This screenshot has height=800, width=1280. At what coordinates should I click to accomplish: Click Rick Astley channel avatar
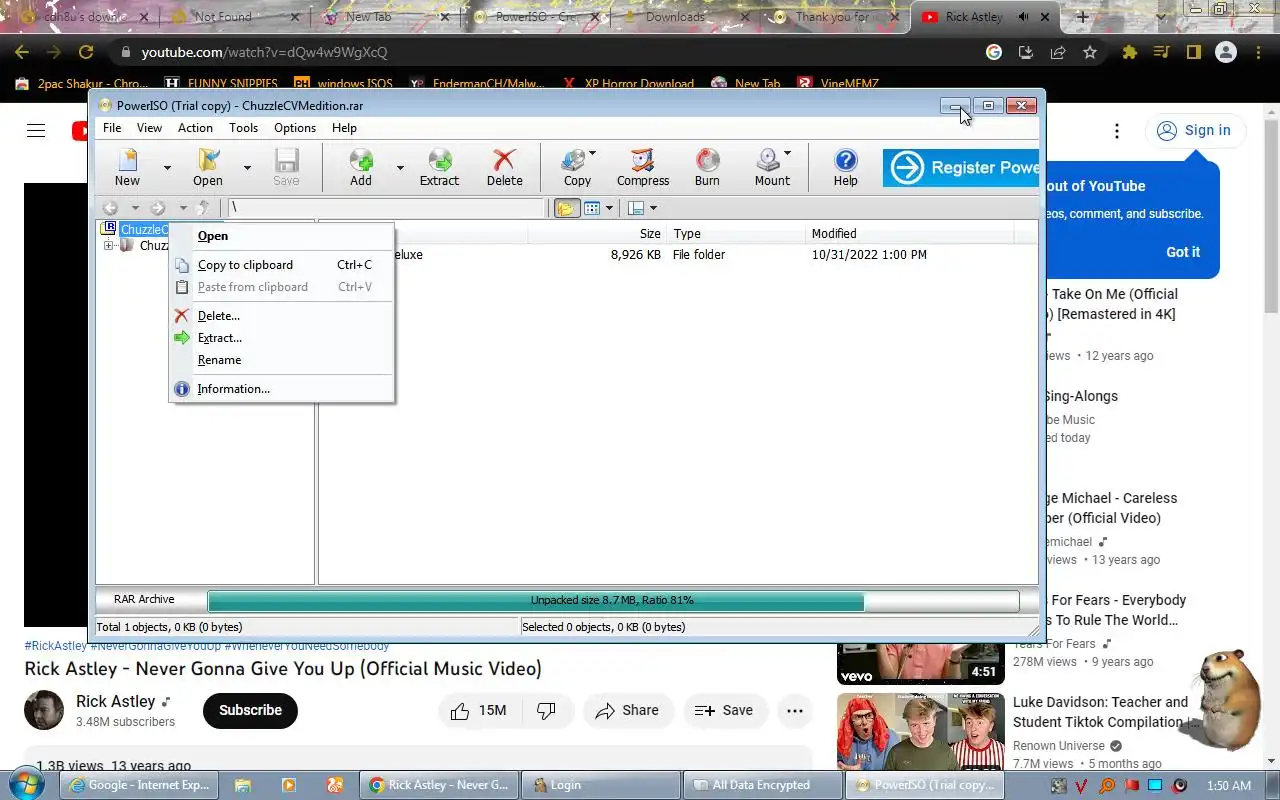[44, 710]
